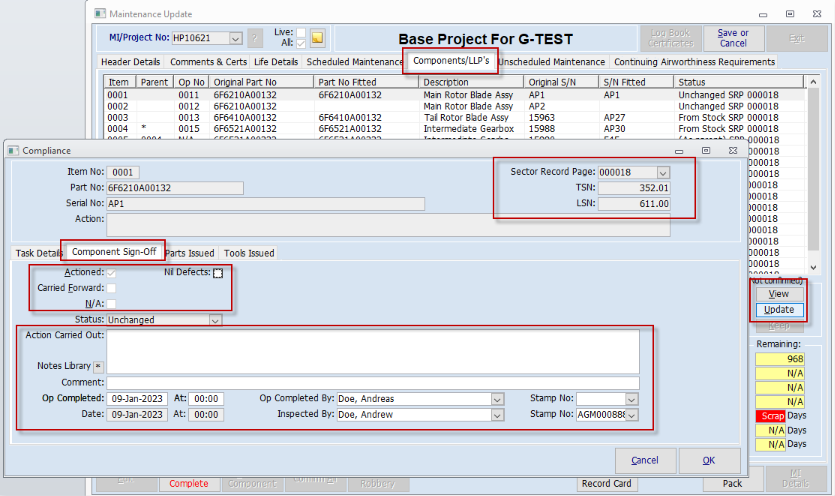
Task: Click the Compliance window title icon
Action: pos(13,151)
